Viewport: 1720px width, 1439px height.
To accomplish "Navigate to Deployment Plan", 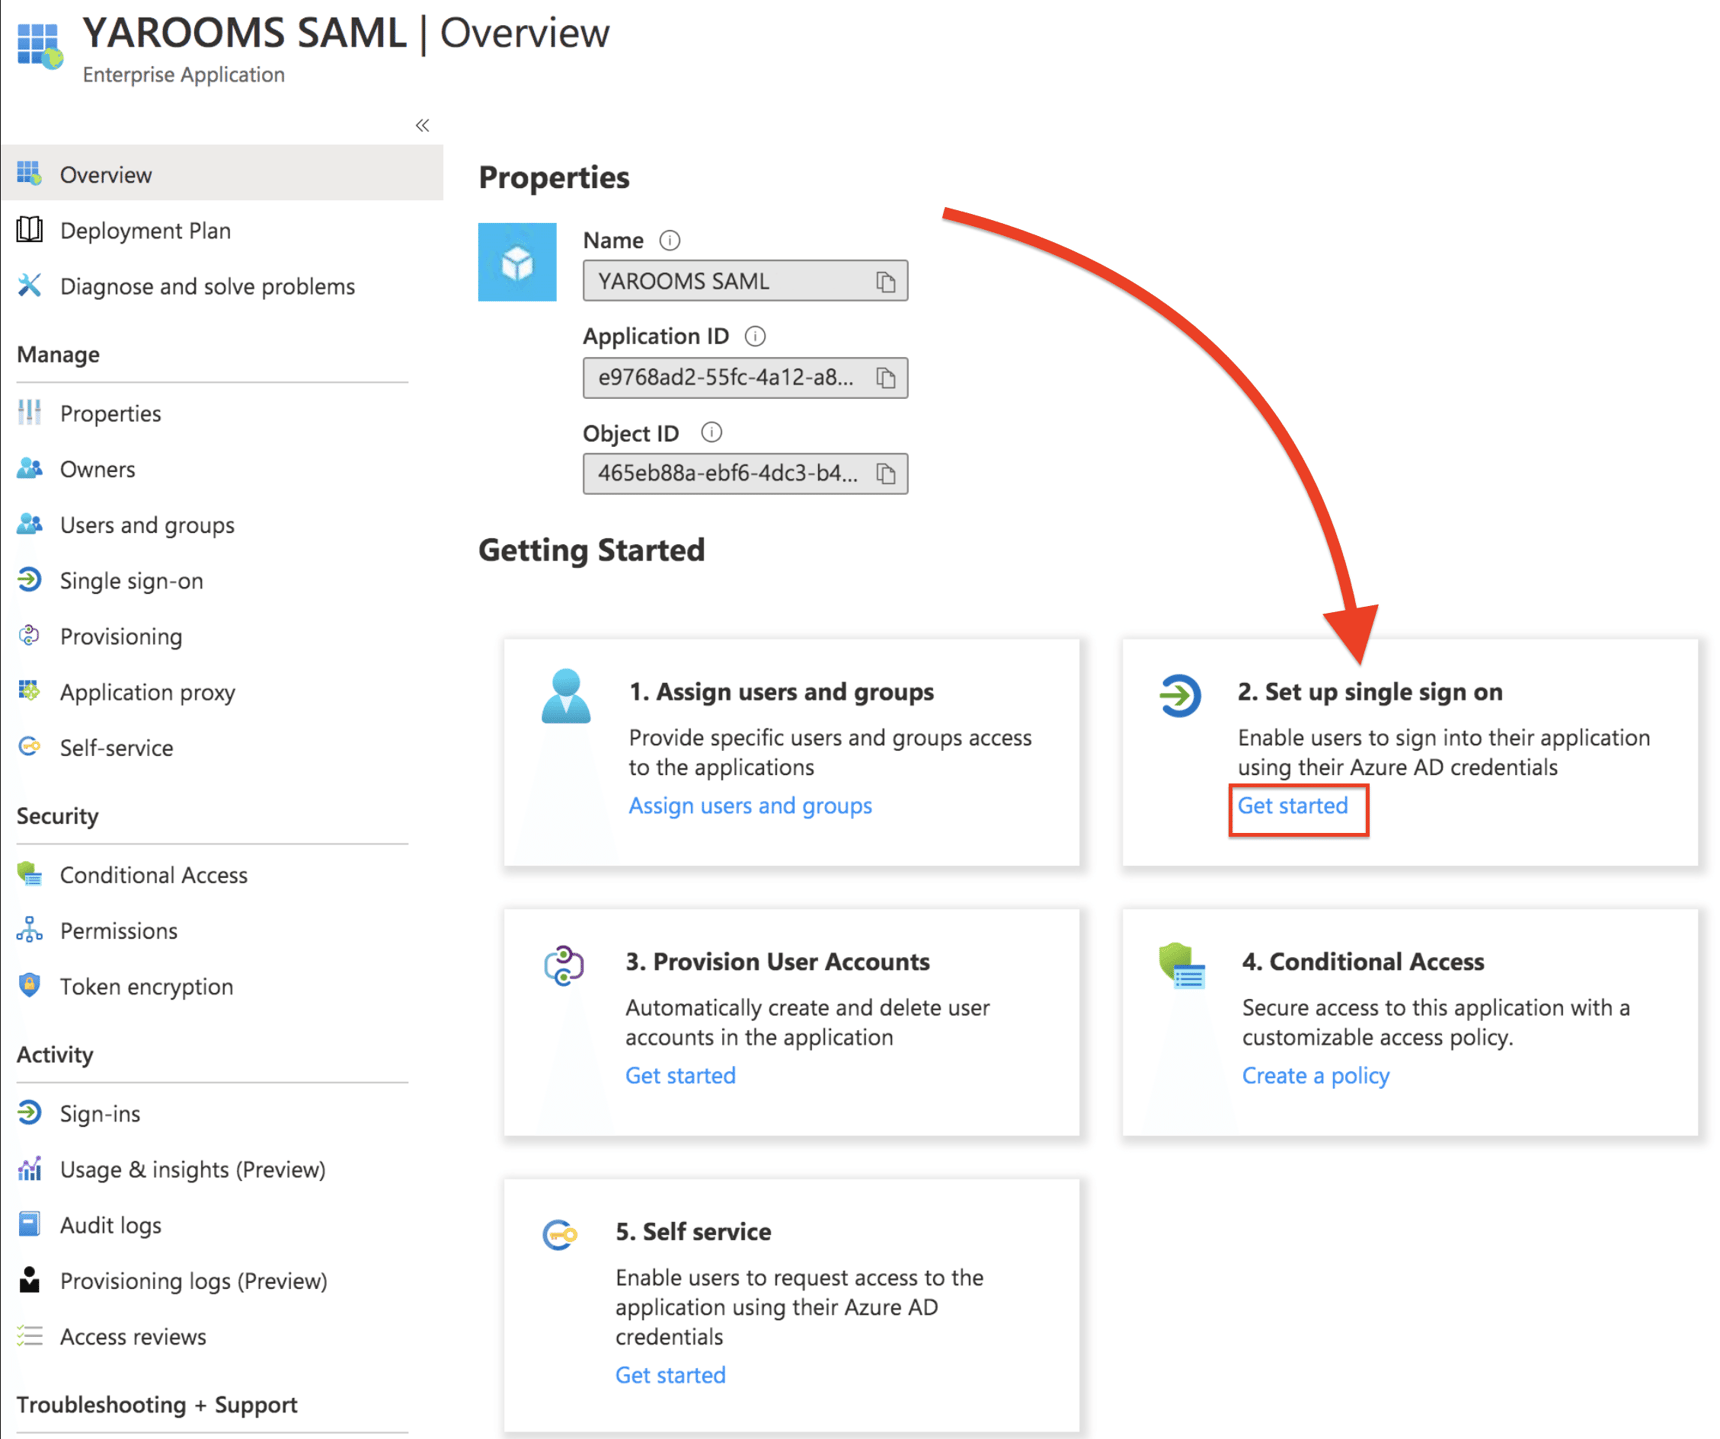I will click(146, 230).
